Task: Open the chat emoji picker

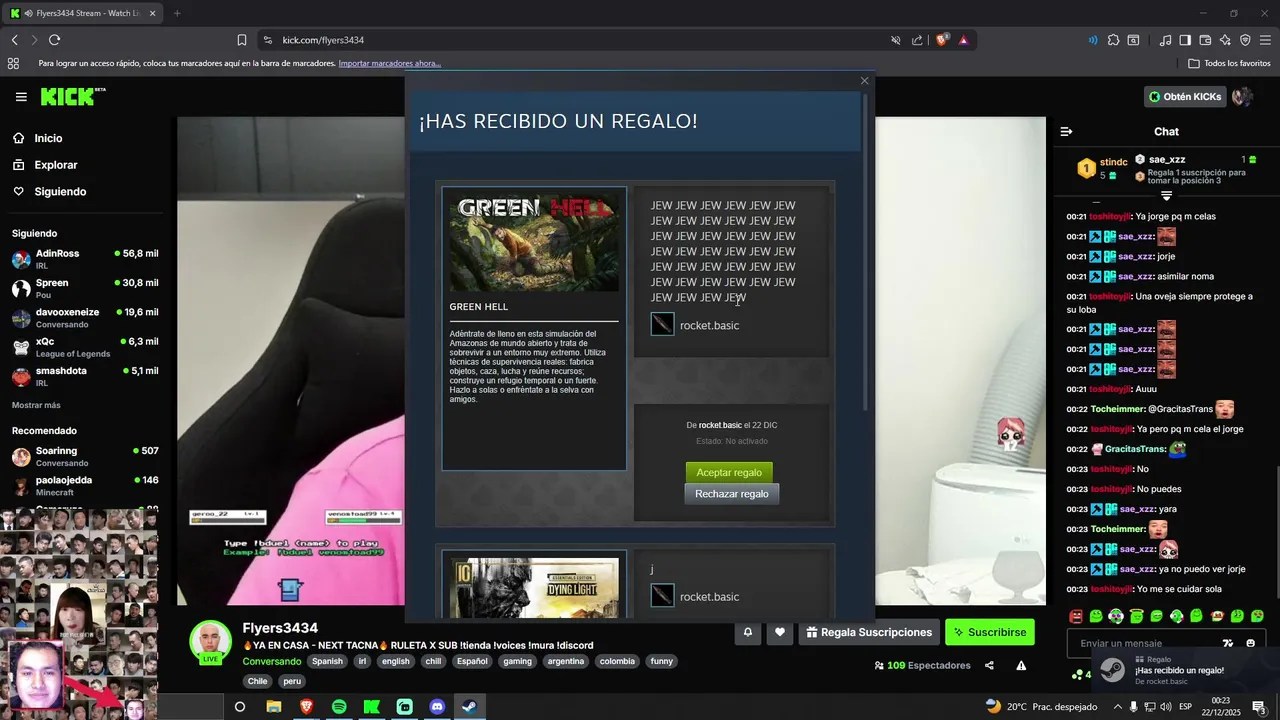Action: (1250, 643)
